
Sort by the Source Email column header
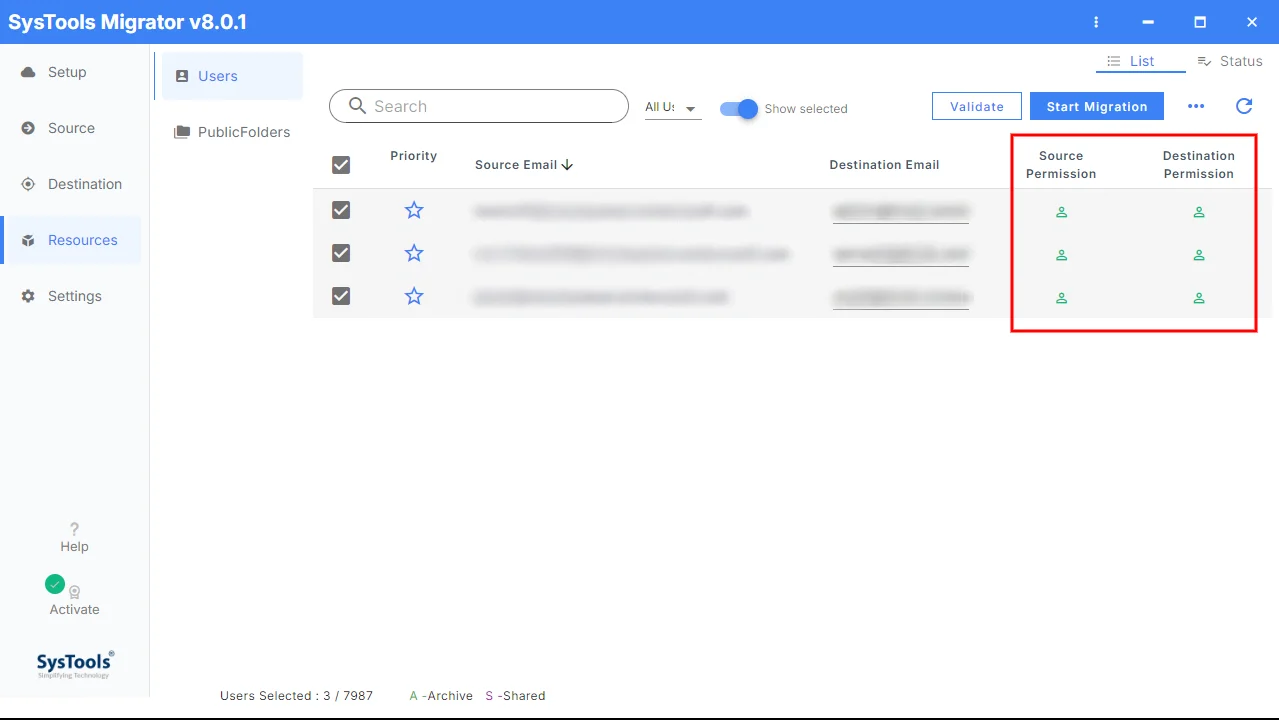(524, 165)
